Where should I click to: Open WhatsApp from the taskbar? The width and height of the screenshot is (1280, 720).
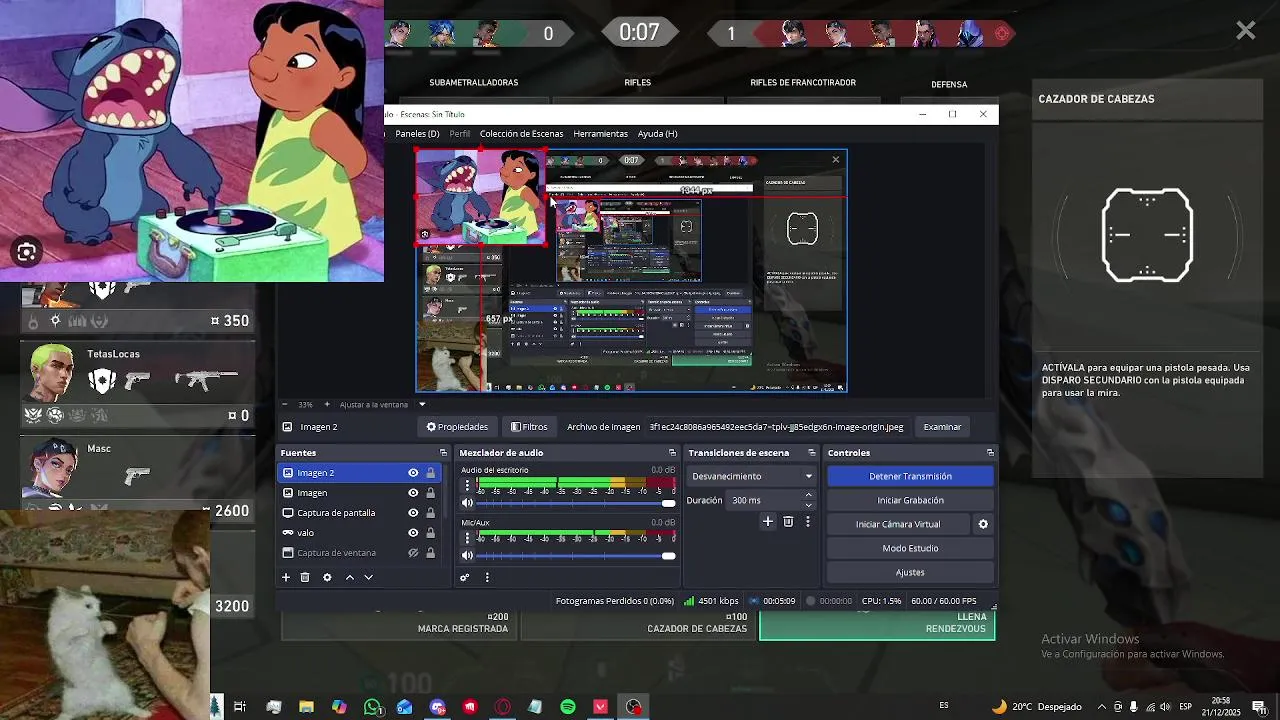pyautogui.click(x=372, y=707)
